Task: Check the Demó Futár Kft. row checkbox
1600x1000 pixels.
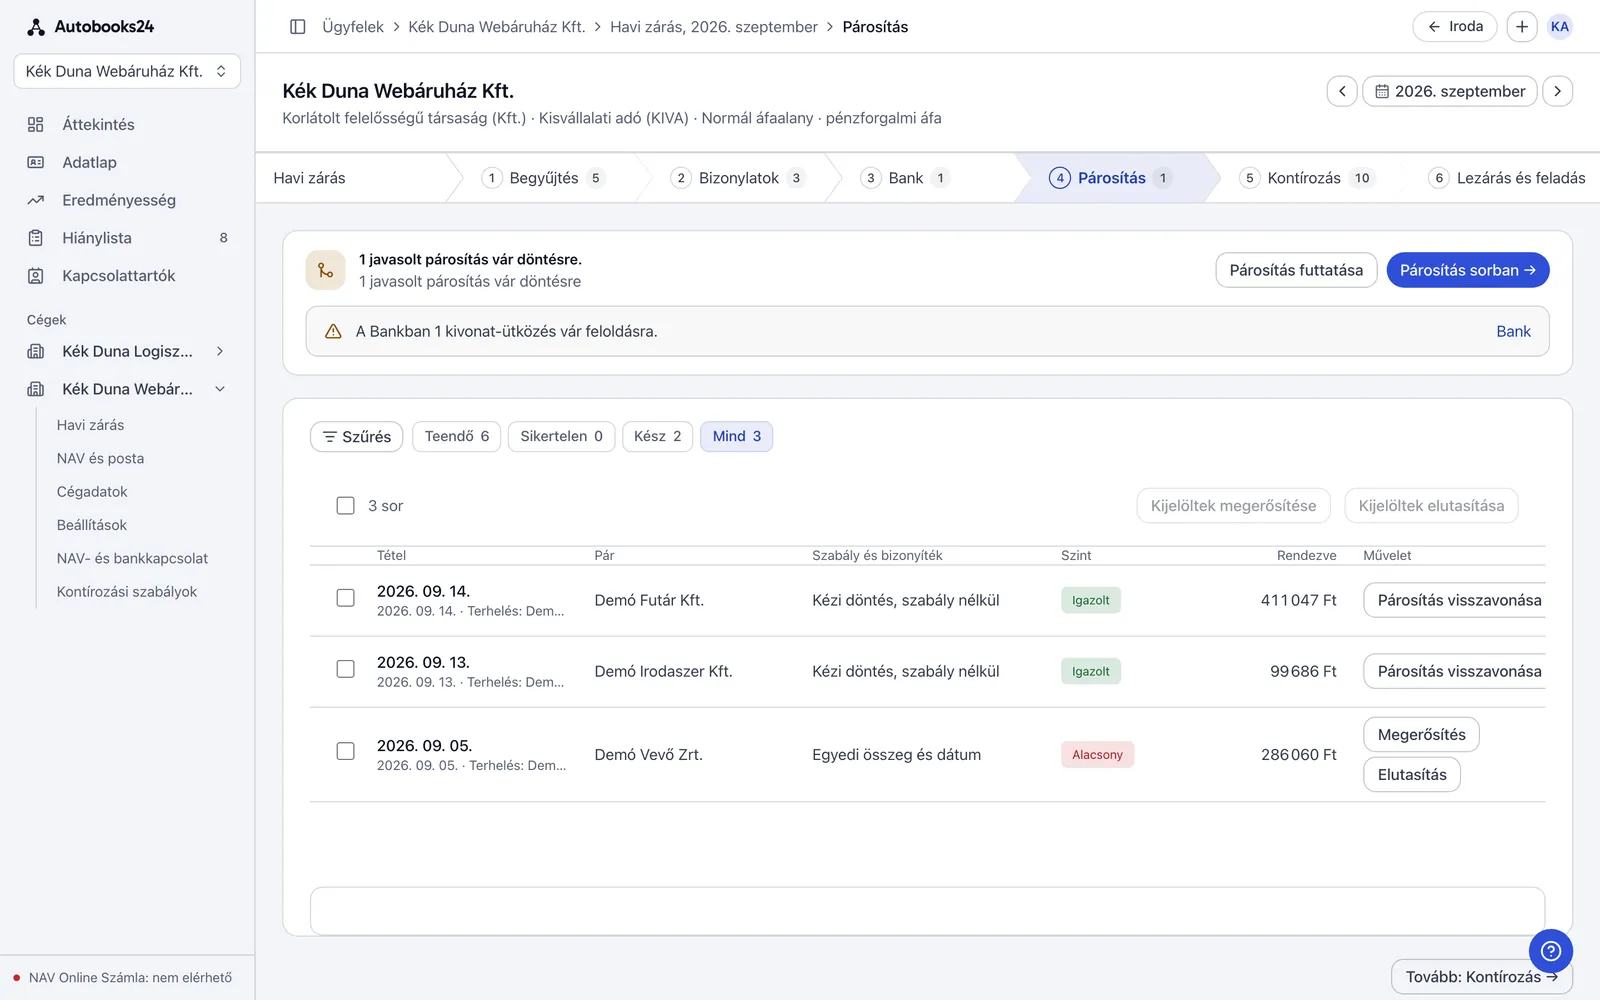Action: (x=346, y=598)
